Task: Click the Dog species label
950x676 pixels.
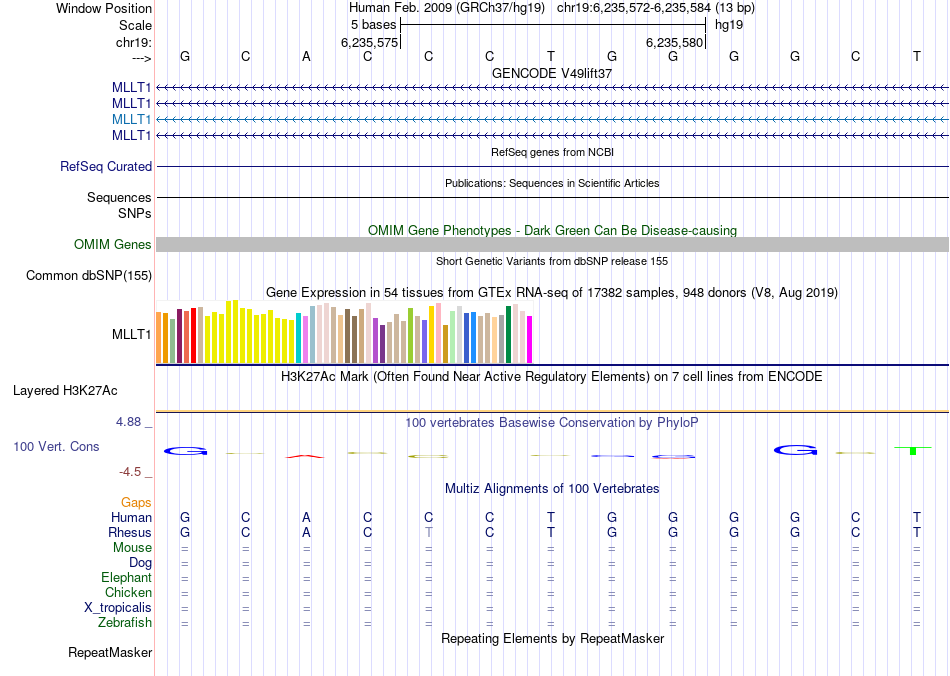Action: click(x=141, y=563)
